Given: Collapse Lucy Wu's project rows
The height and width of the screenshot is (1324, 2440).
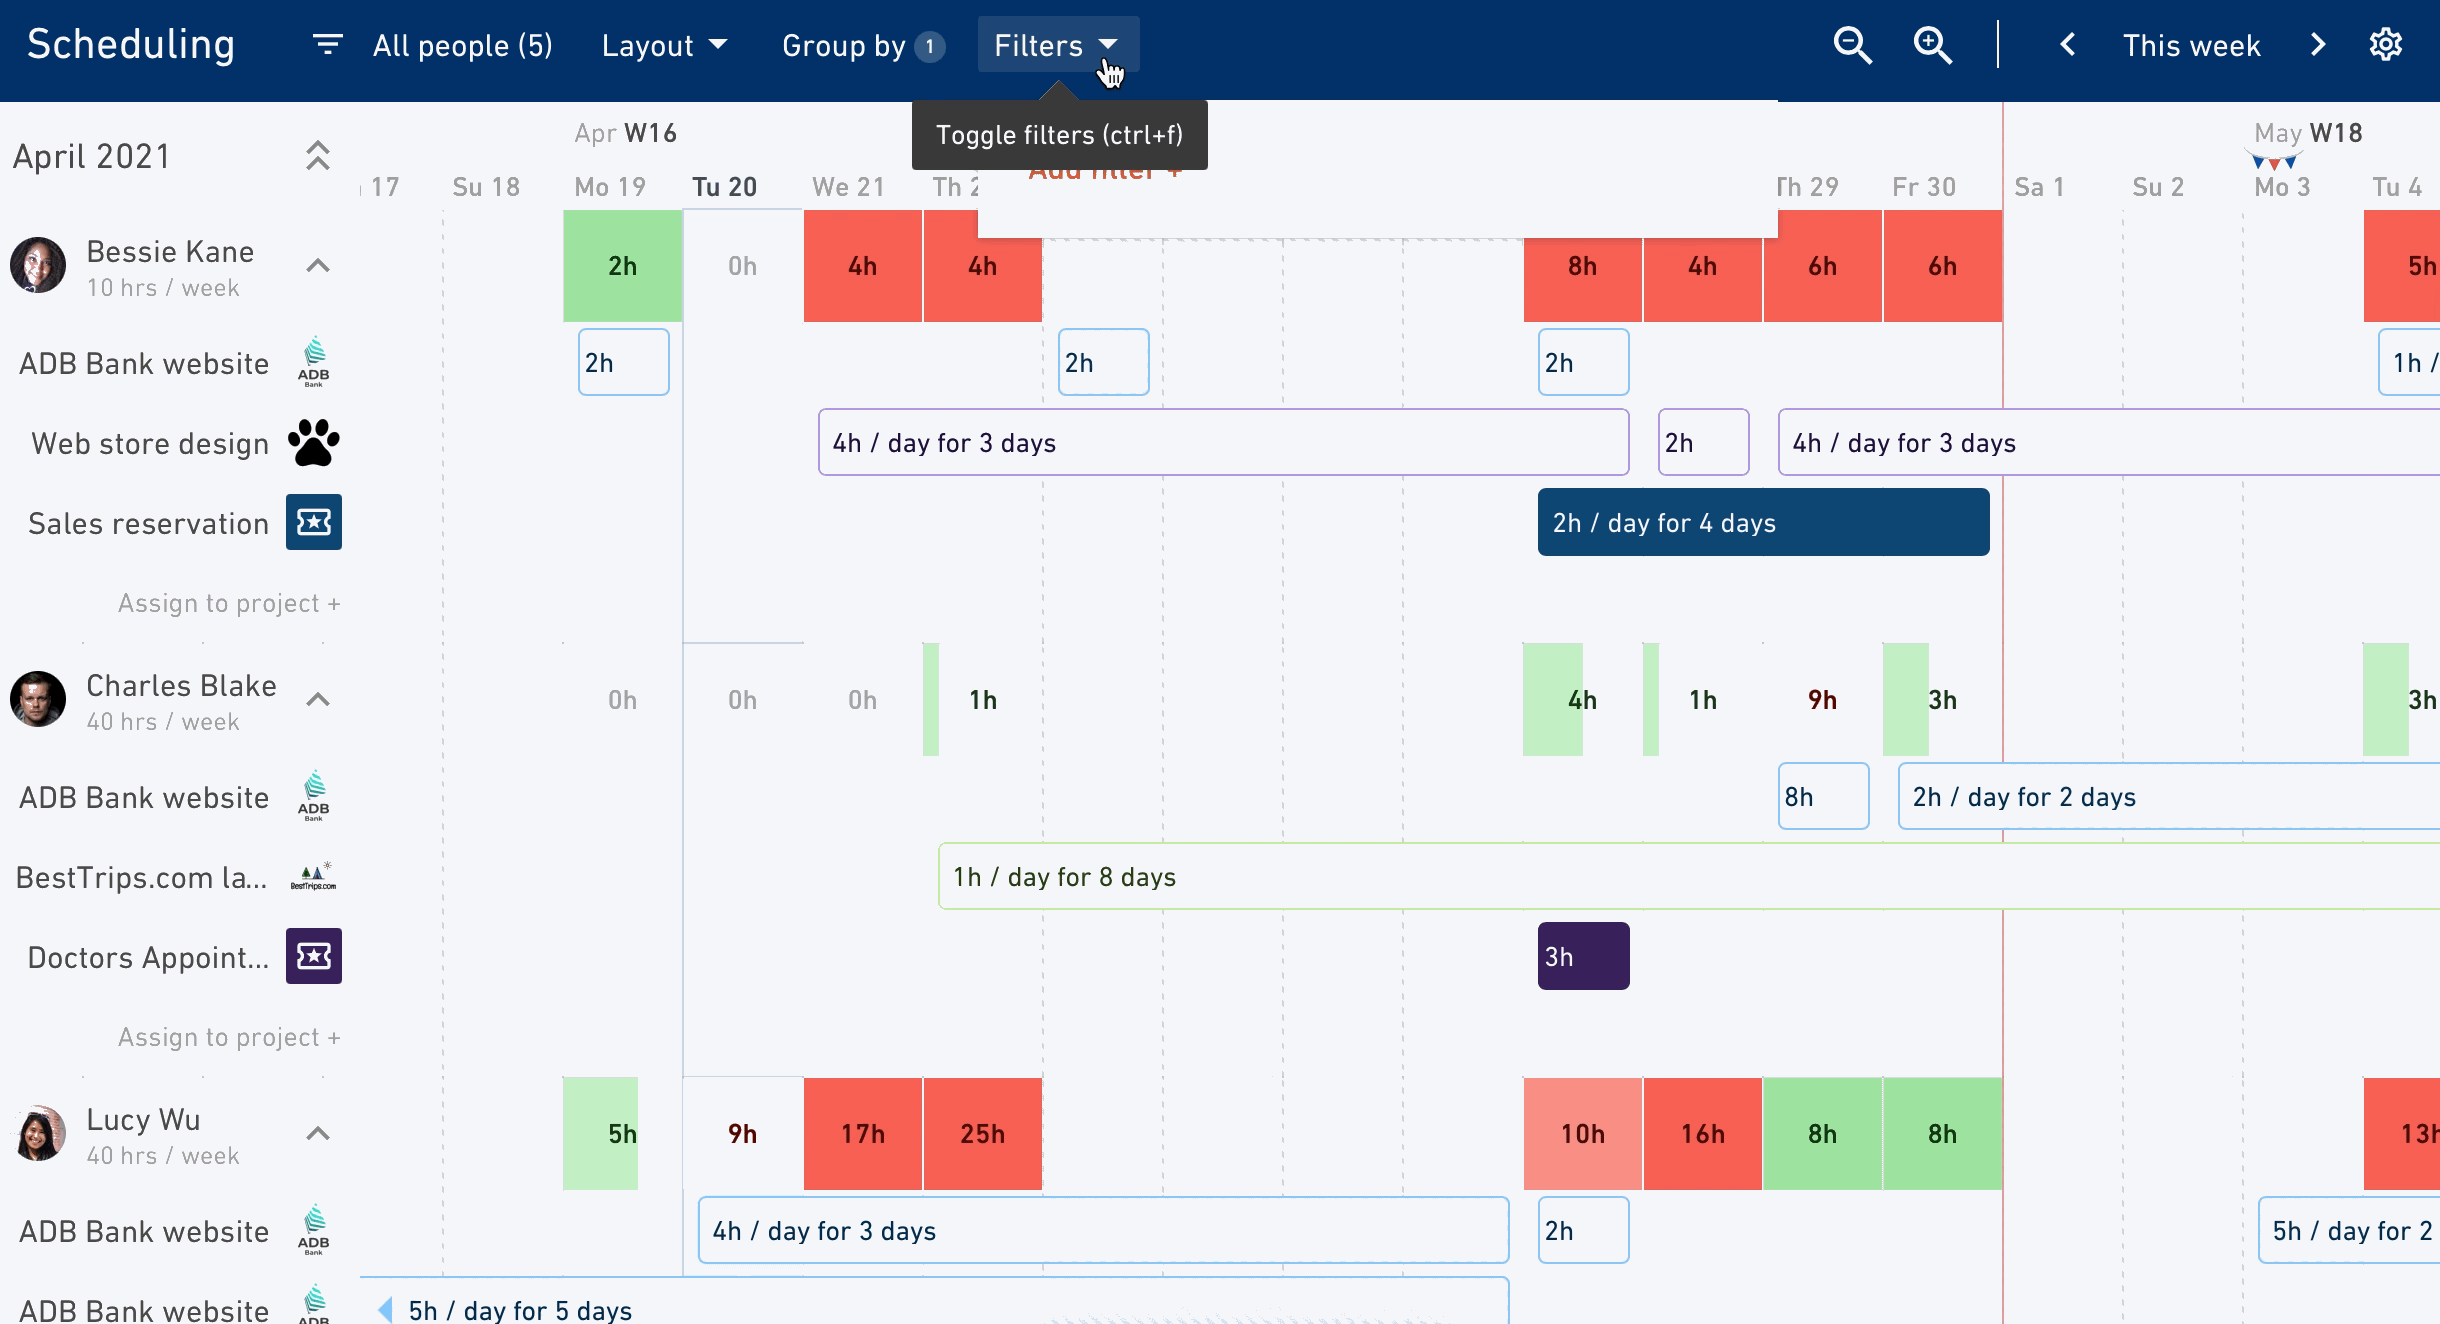Looking at the screenshot, I should [317, 1134].
